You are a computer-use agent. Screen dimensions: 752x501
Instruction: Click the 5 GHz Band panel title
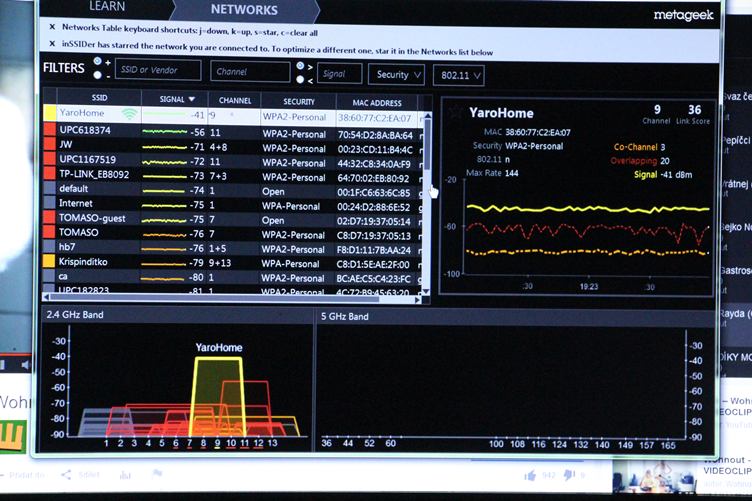tap(345, 316)
